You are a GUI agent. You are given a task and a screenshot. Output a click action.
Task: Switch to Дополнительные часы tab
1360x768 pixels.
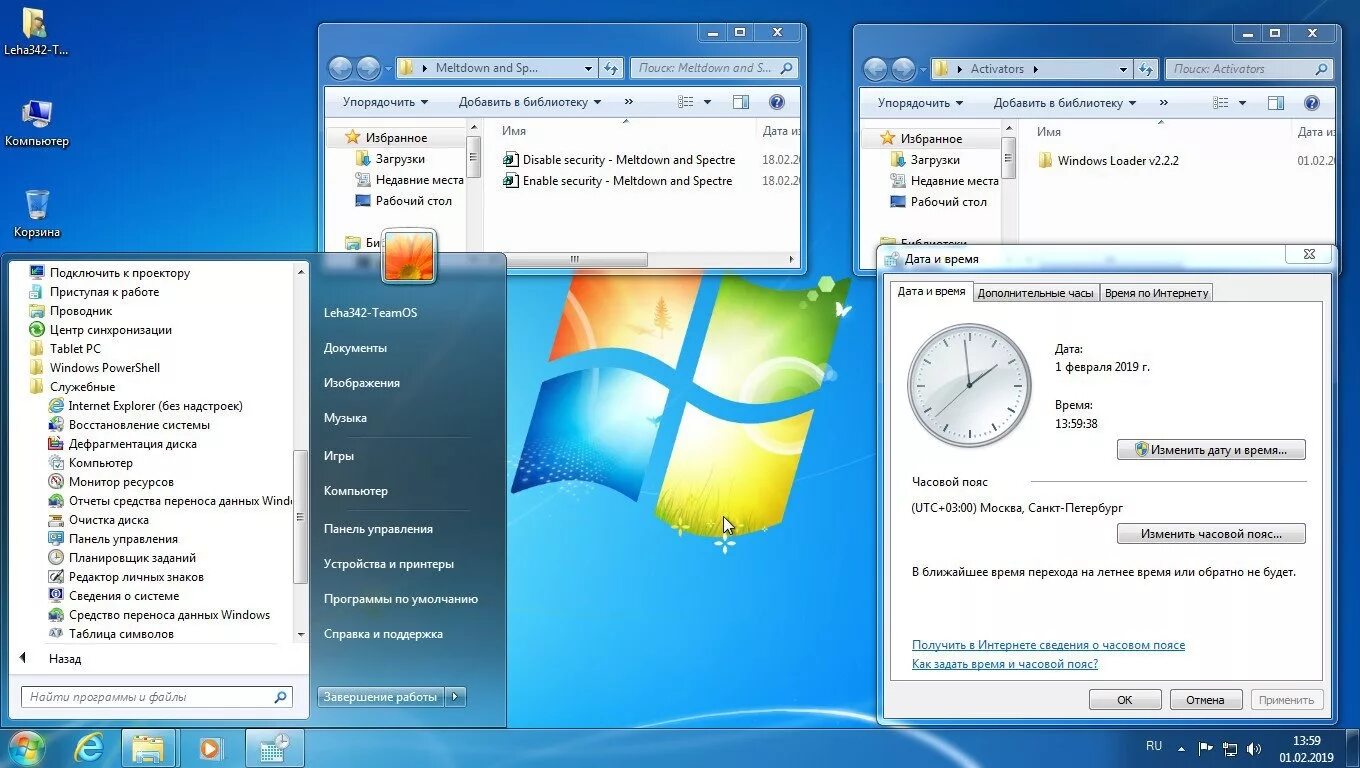click(1035, 293)
